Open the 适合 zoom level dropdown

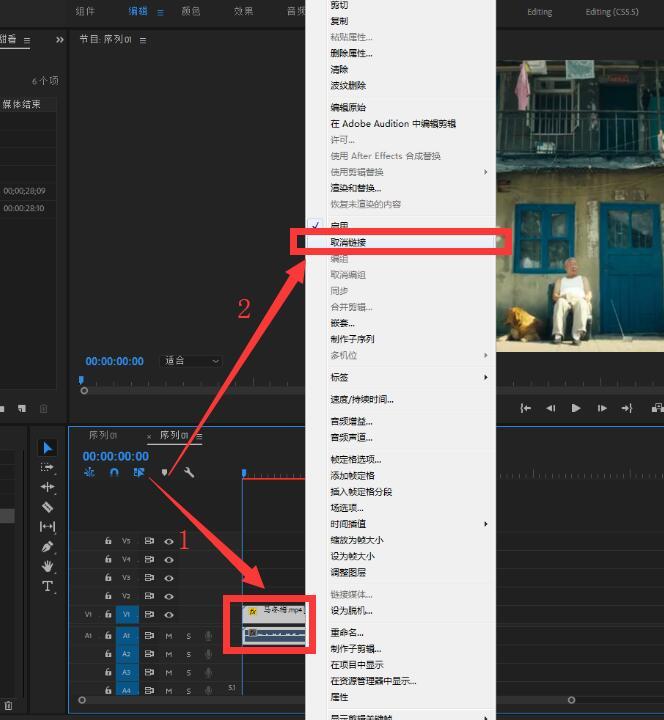191,361
